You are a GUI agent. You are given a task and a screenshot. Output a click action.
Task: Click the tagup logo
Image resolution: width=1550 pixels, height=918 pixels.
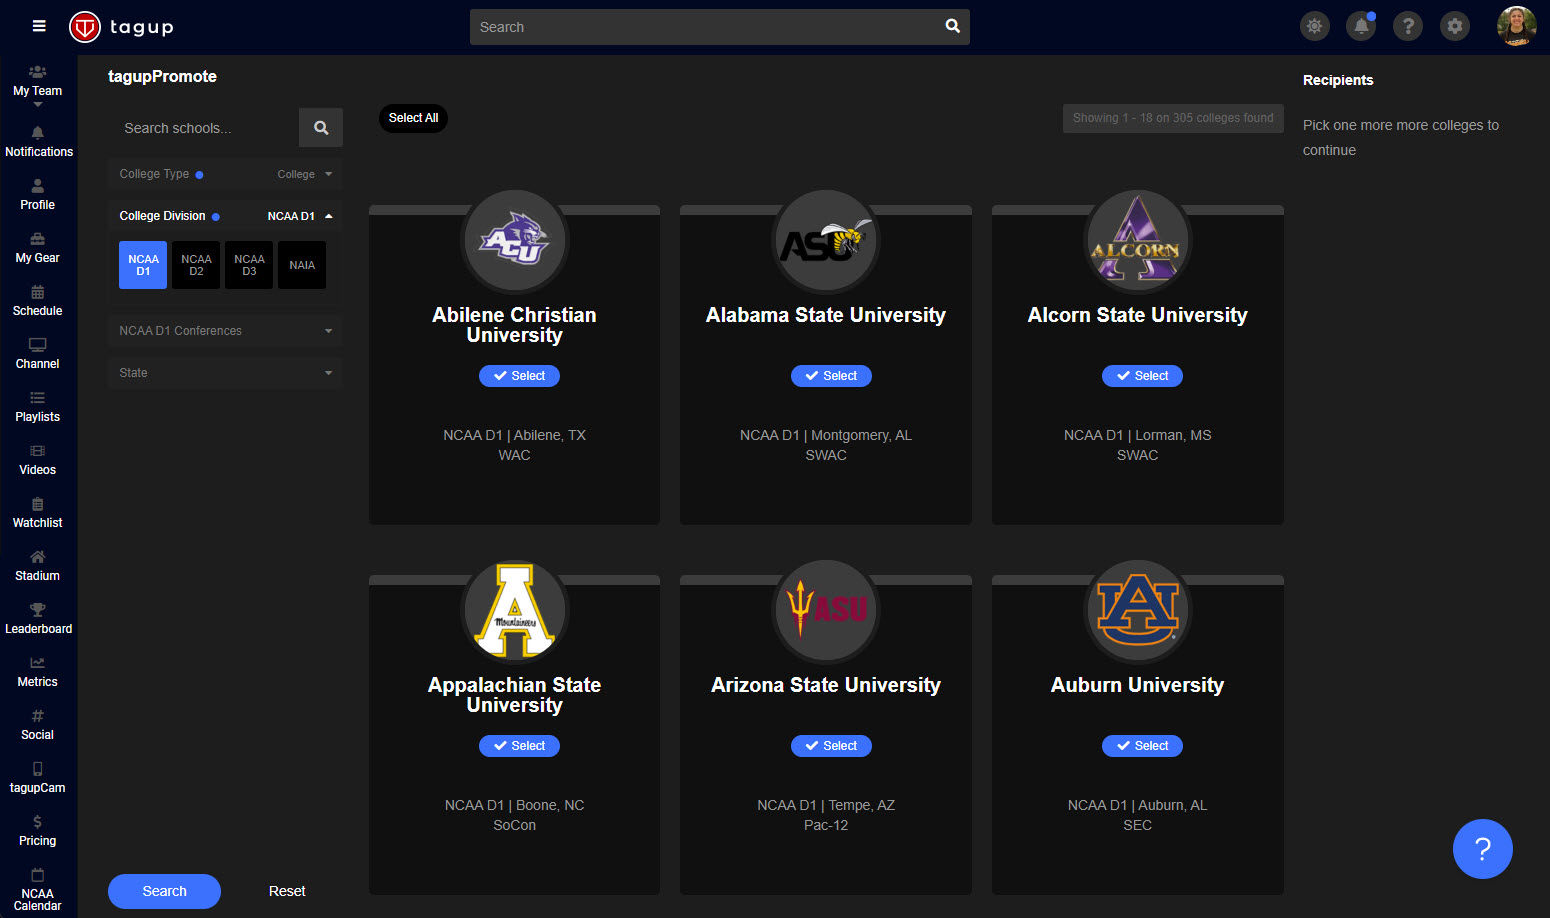coord(121,27)
